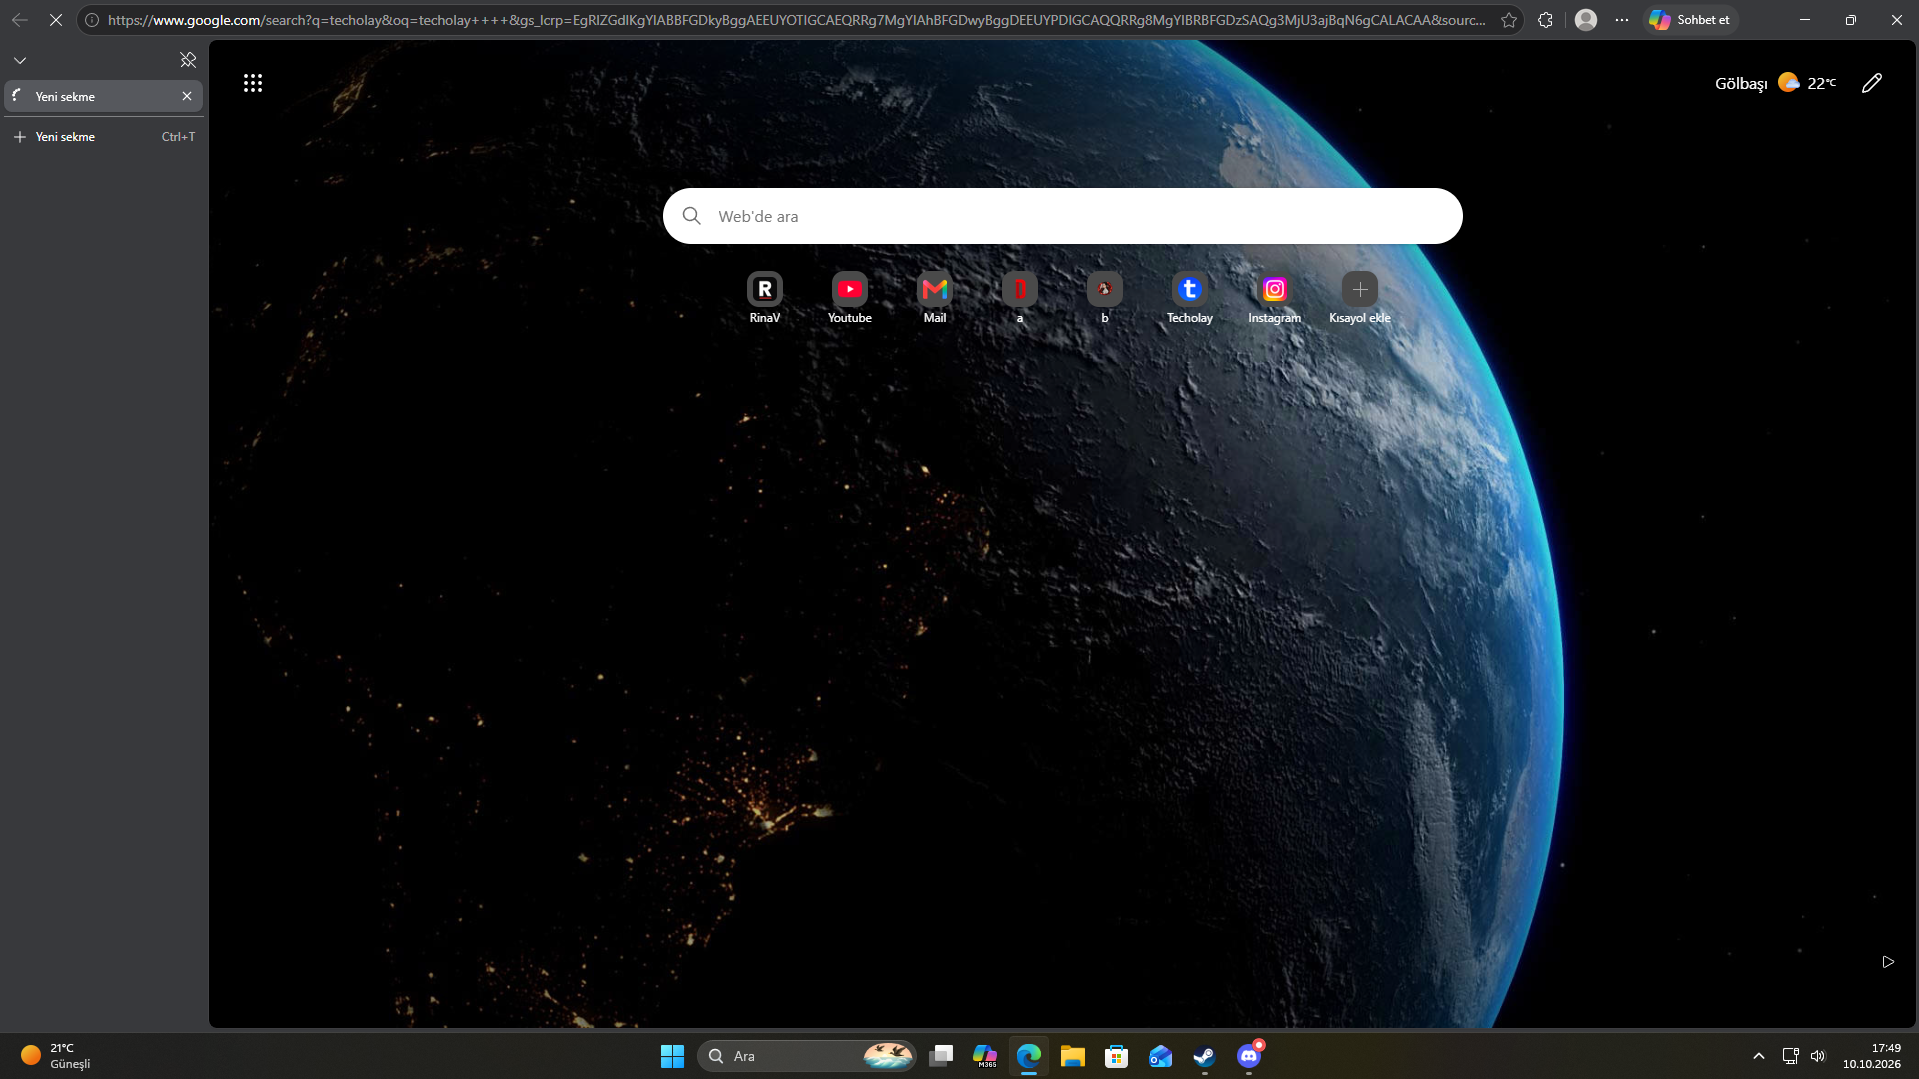Add a shortcut with Kısayol ekle

pos(1359,297)
